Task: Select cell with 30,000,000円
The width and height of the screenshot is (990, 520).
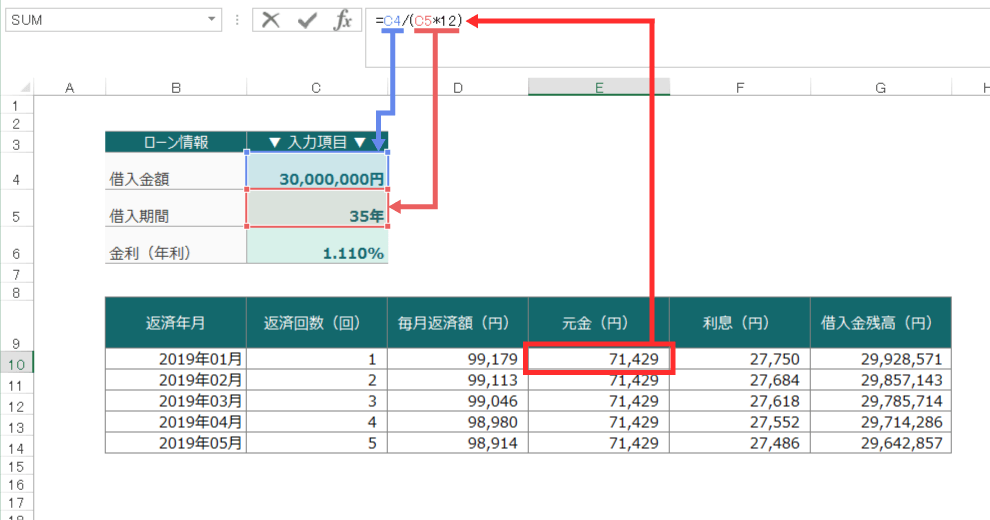Action: pyautogui.click(x=317, y=171)
